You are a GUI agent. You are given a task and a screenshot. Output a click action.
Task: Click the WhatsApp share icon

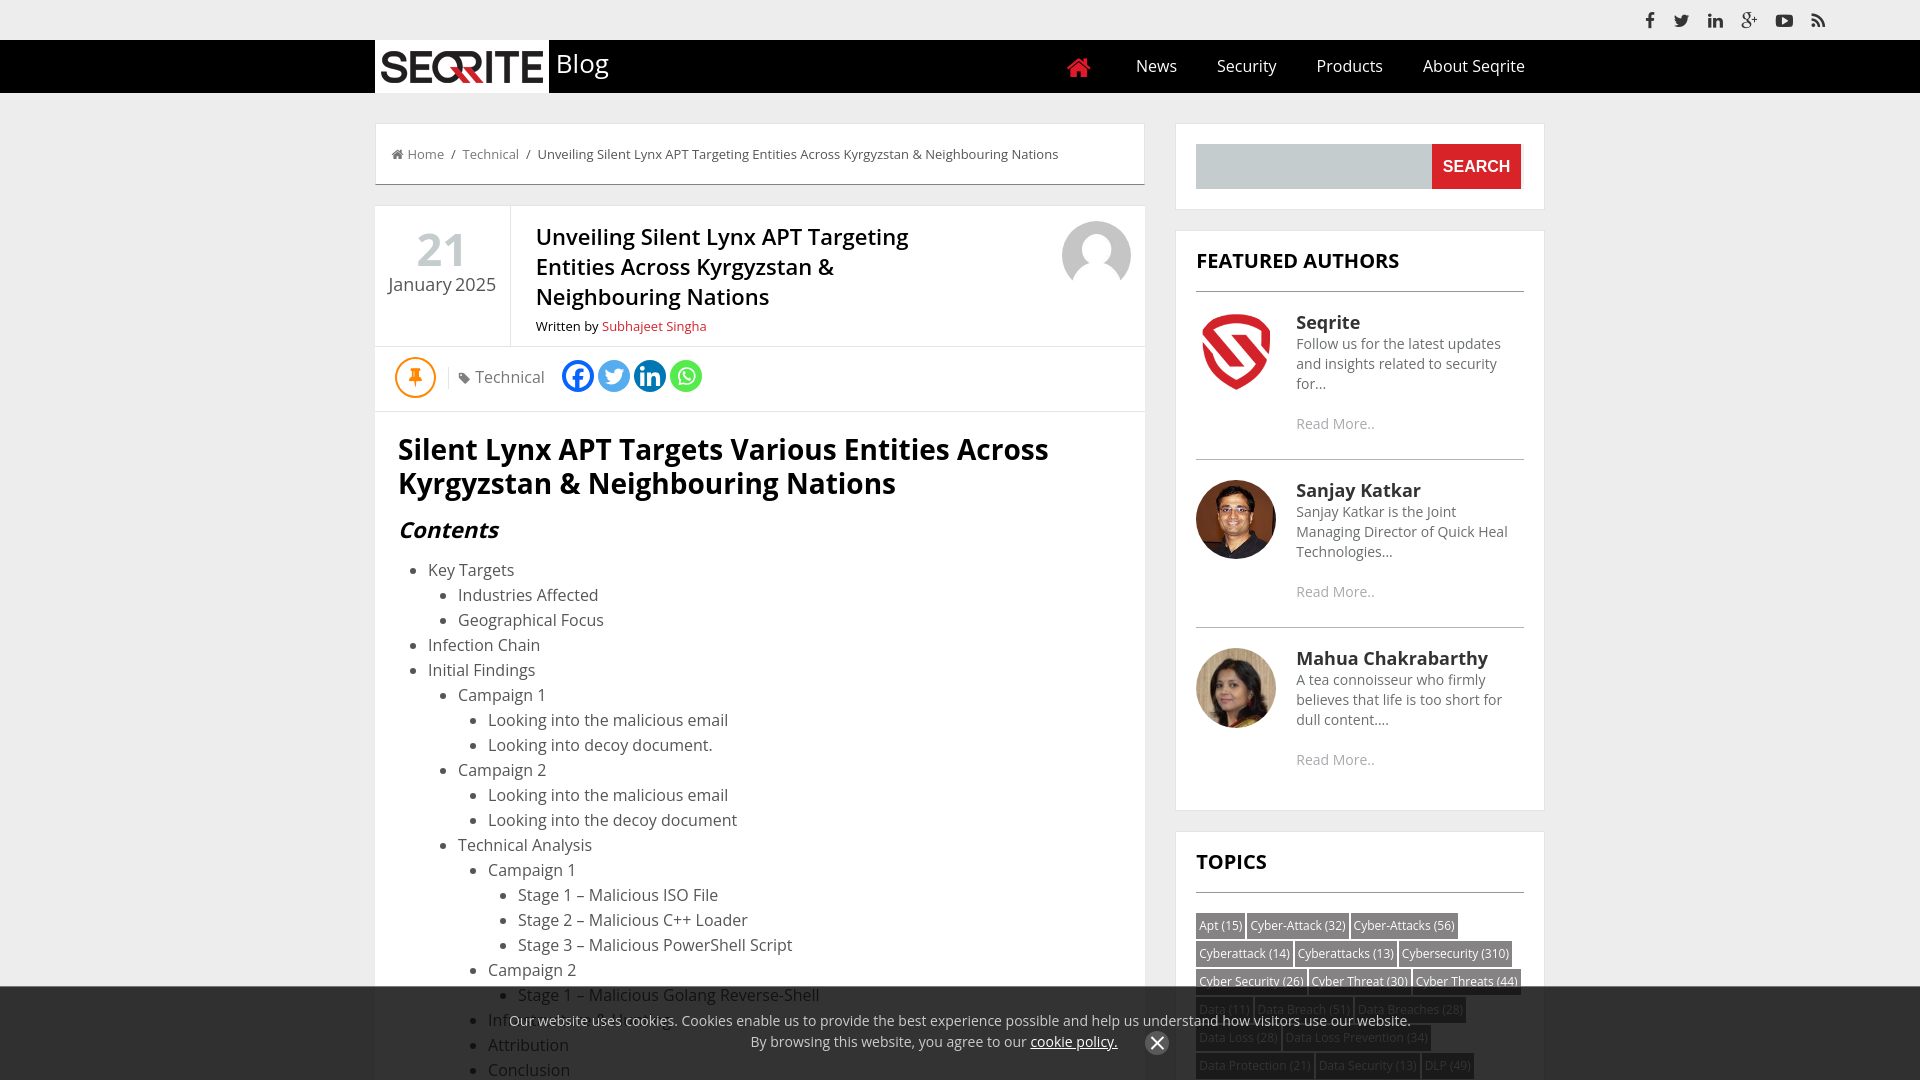tap(687, 376)
